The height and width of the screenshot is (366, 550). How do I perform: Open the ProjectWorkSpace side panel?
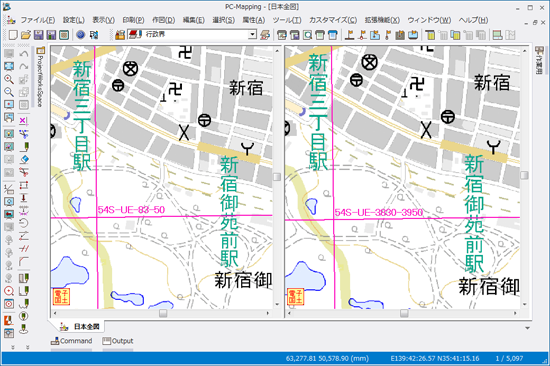(40, 76)
